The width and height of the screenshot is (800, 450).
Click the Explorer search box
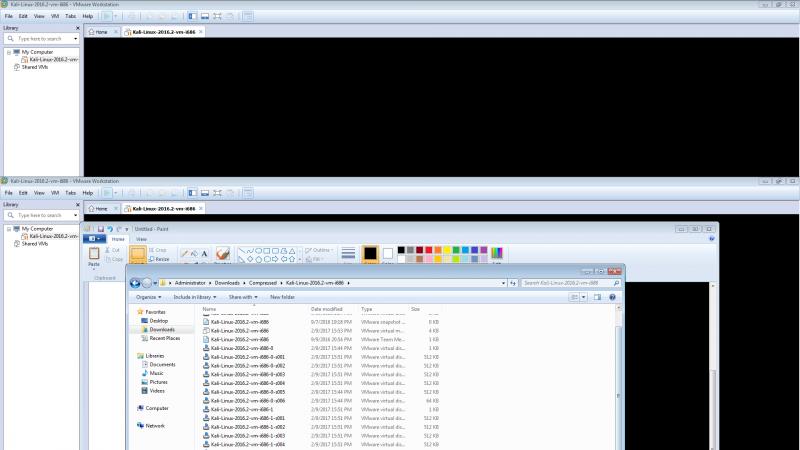point(571,283)
